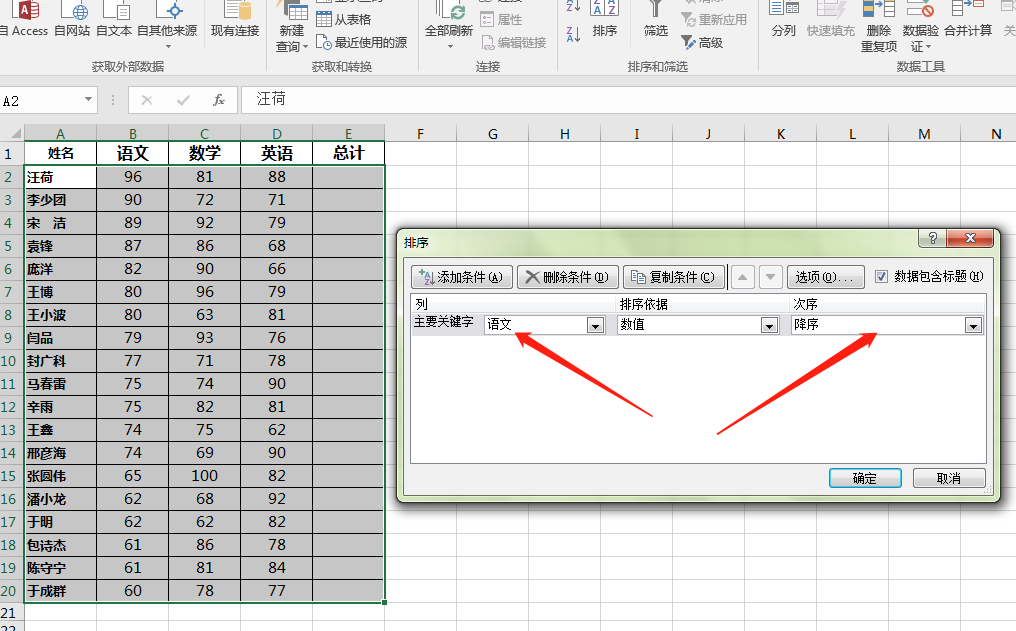Click 重新应用 reapply filter
The width and height of the screenshot is (1016, 631).
714,19
